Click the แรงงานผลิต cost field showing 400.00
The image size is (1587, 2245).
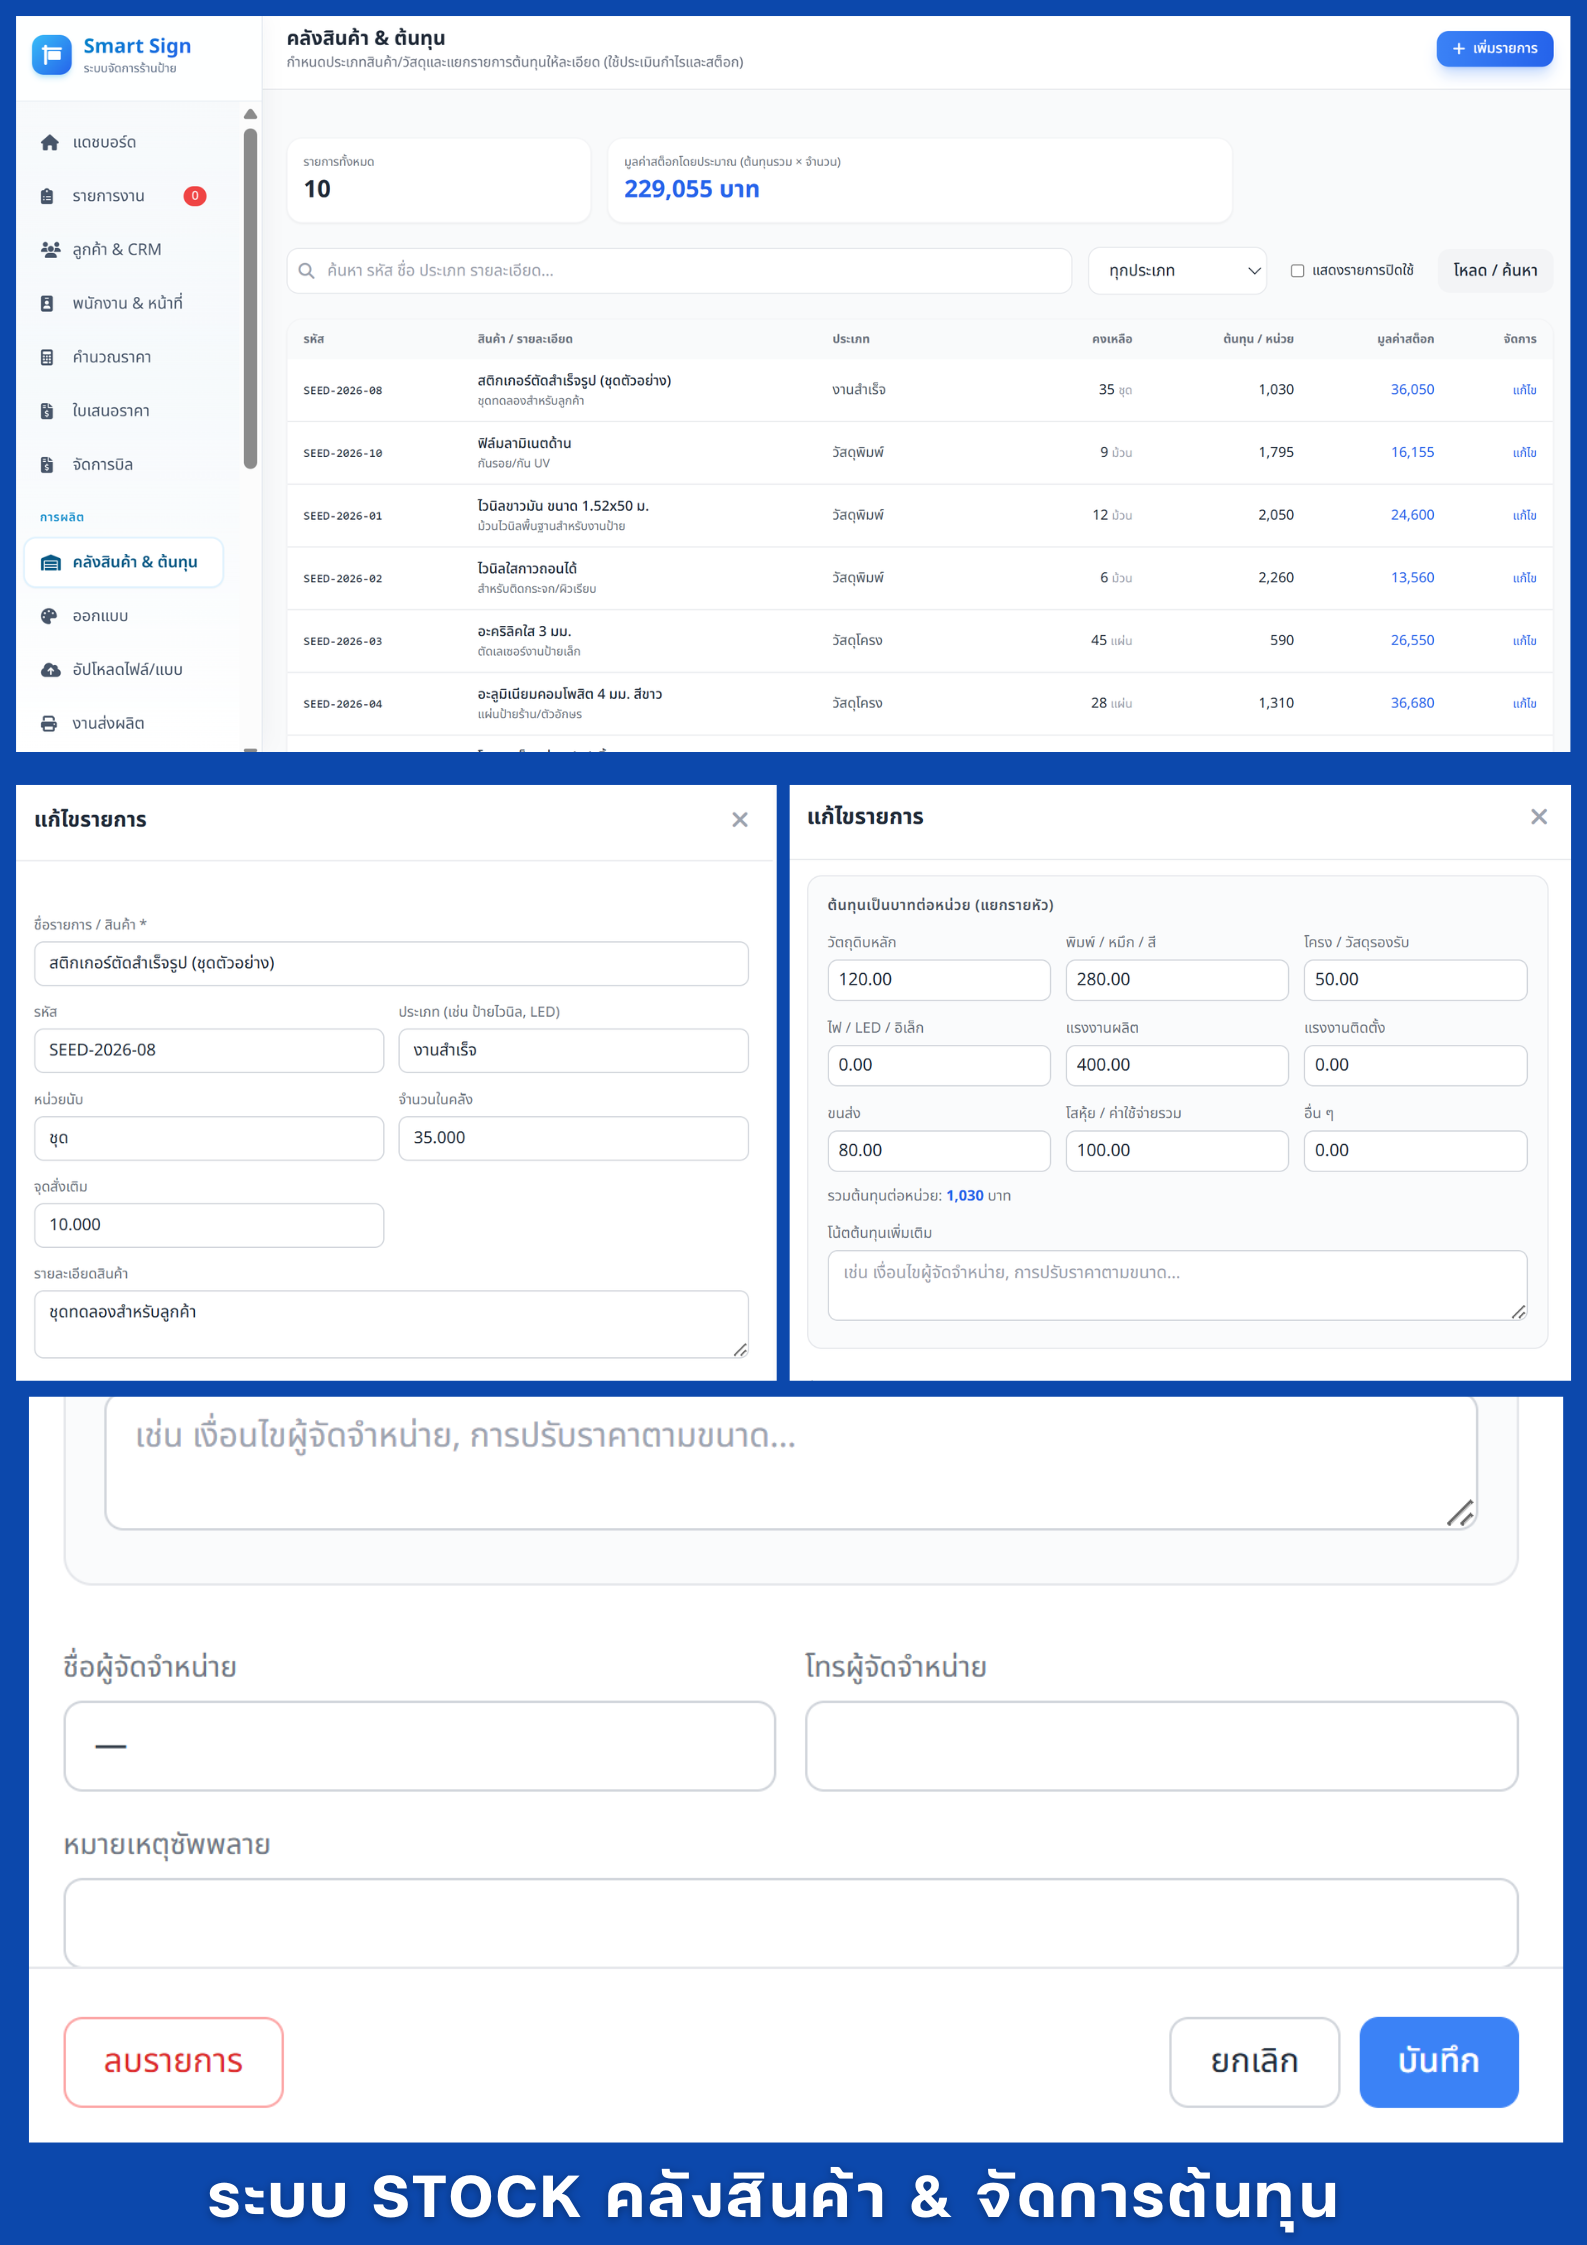click(x=1176, y=1065)
